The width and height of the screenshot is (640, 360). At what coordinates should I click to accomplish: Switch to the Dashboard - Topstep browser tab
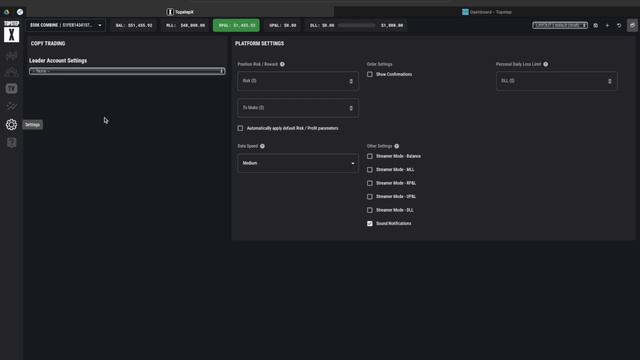pos(487,12)
